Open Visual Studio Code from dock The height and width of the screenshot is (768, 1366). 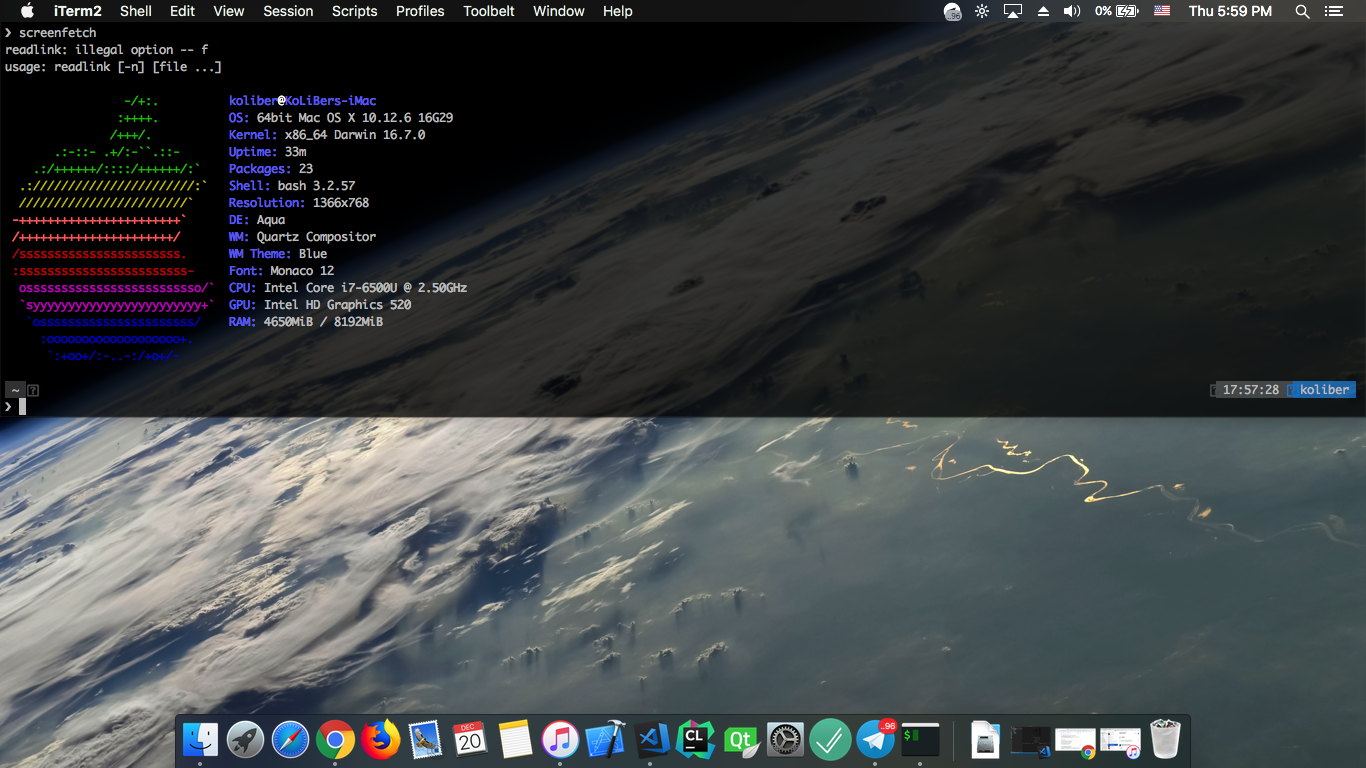click(x=650, y=740)
